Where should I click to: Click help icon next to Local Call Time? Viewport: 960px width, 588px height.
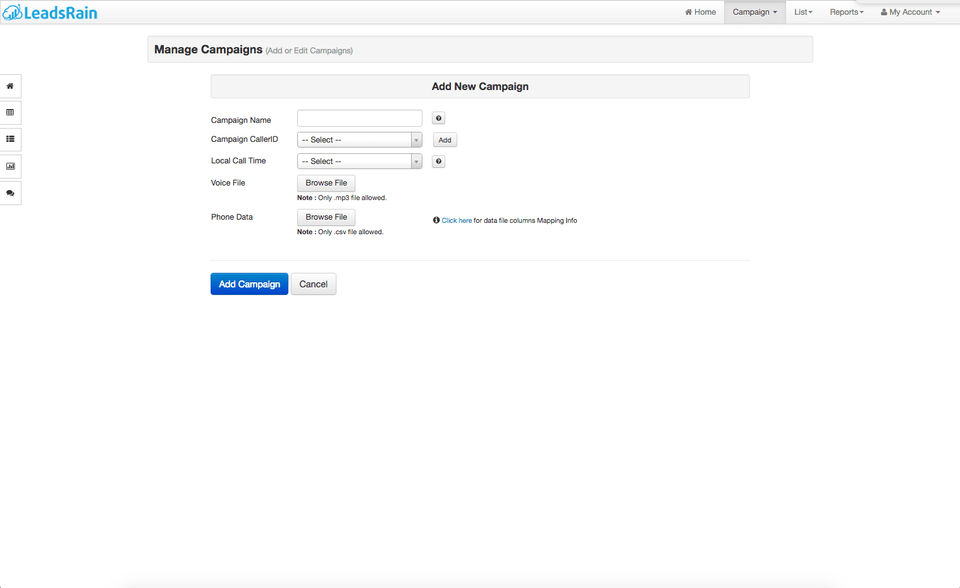[x=438, y=161]
